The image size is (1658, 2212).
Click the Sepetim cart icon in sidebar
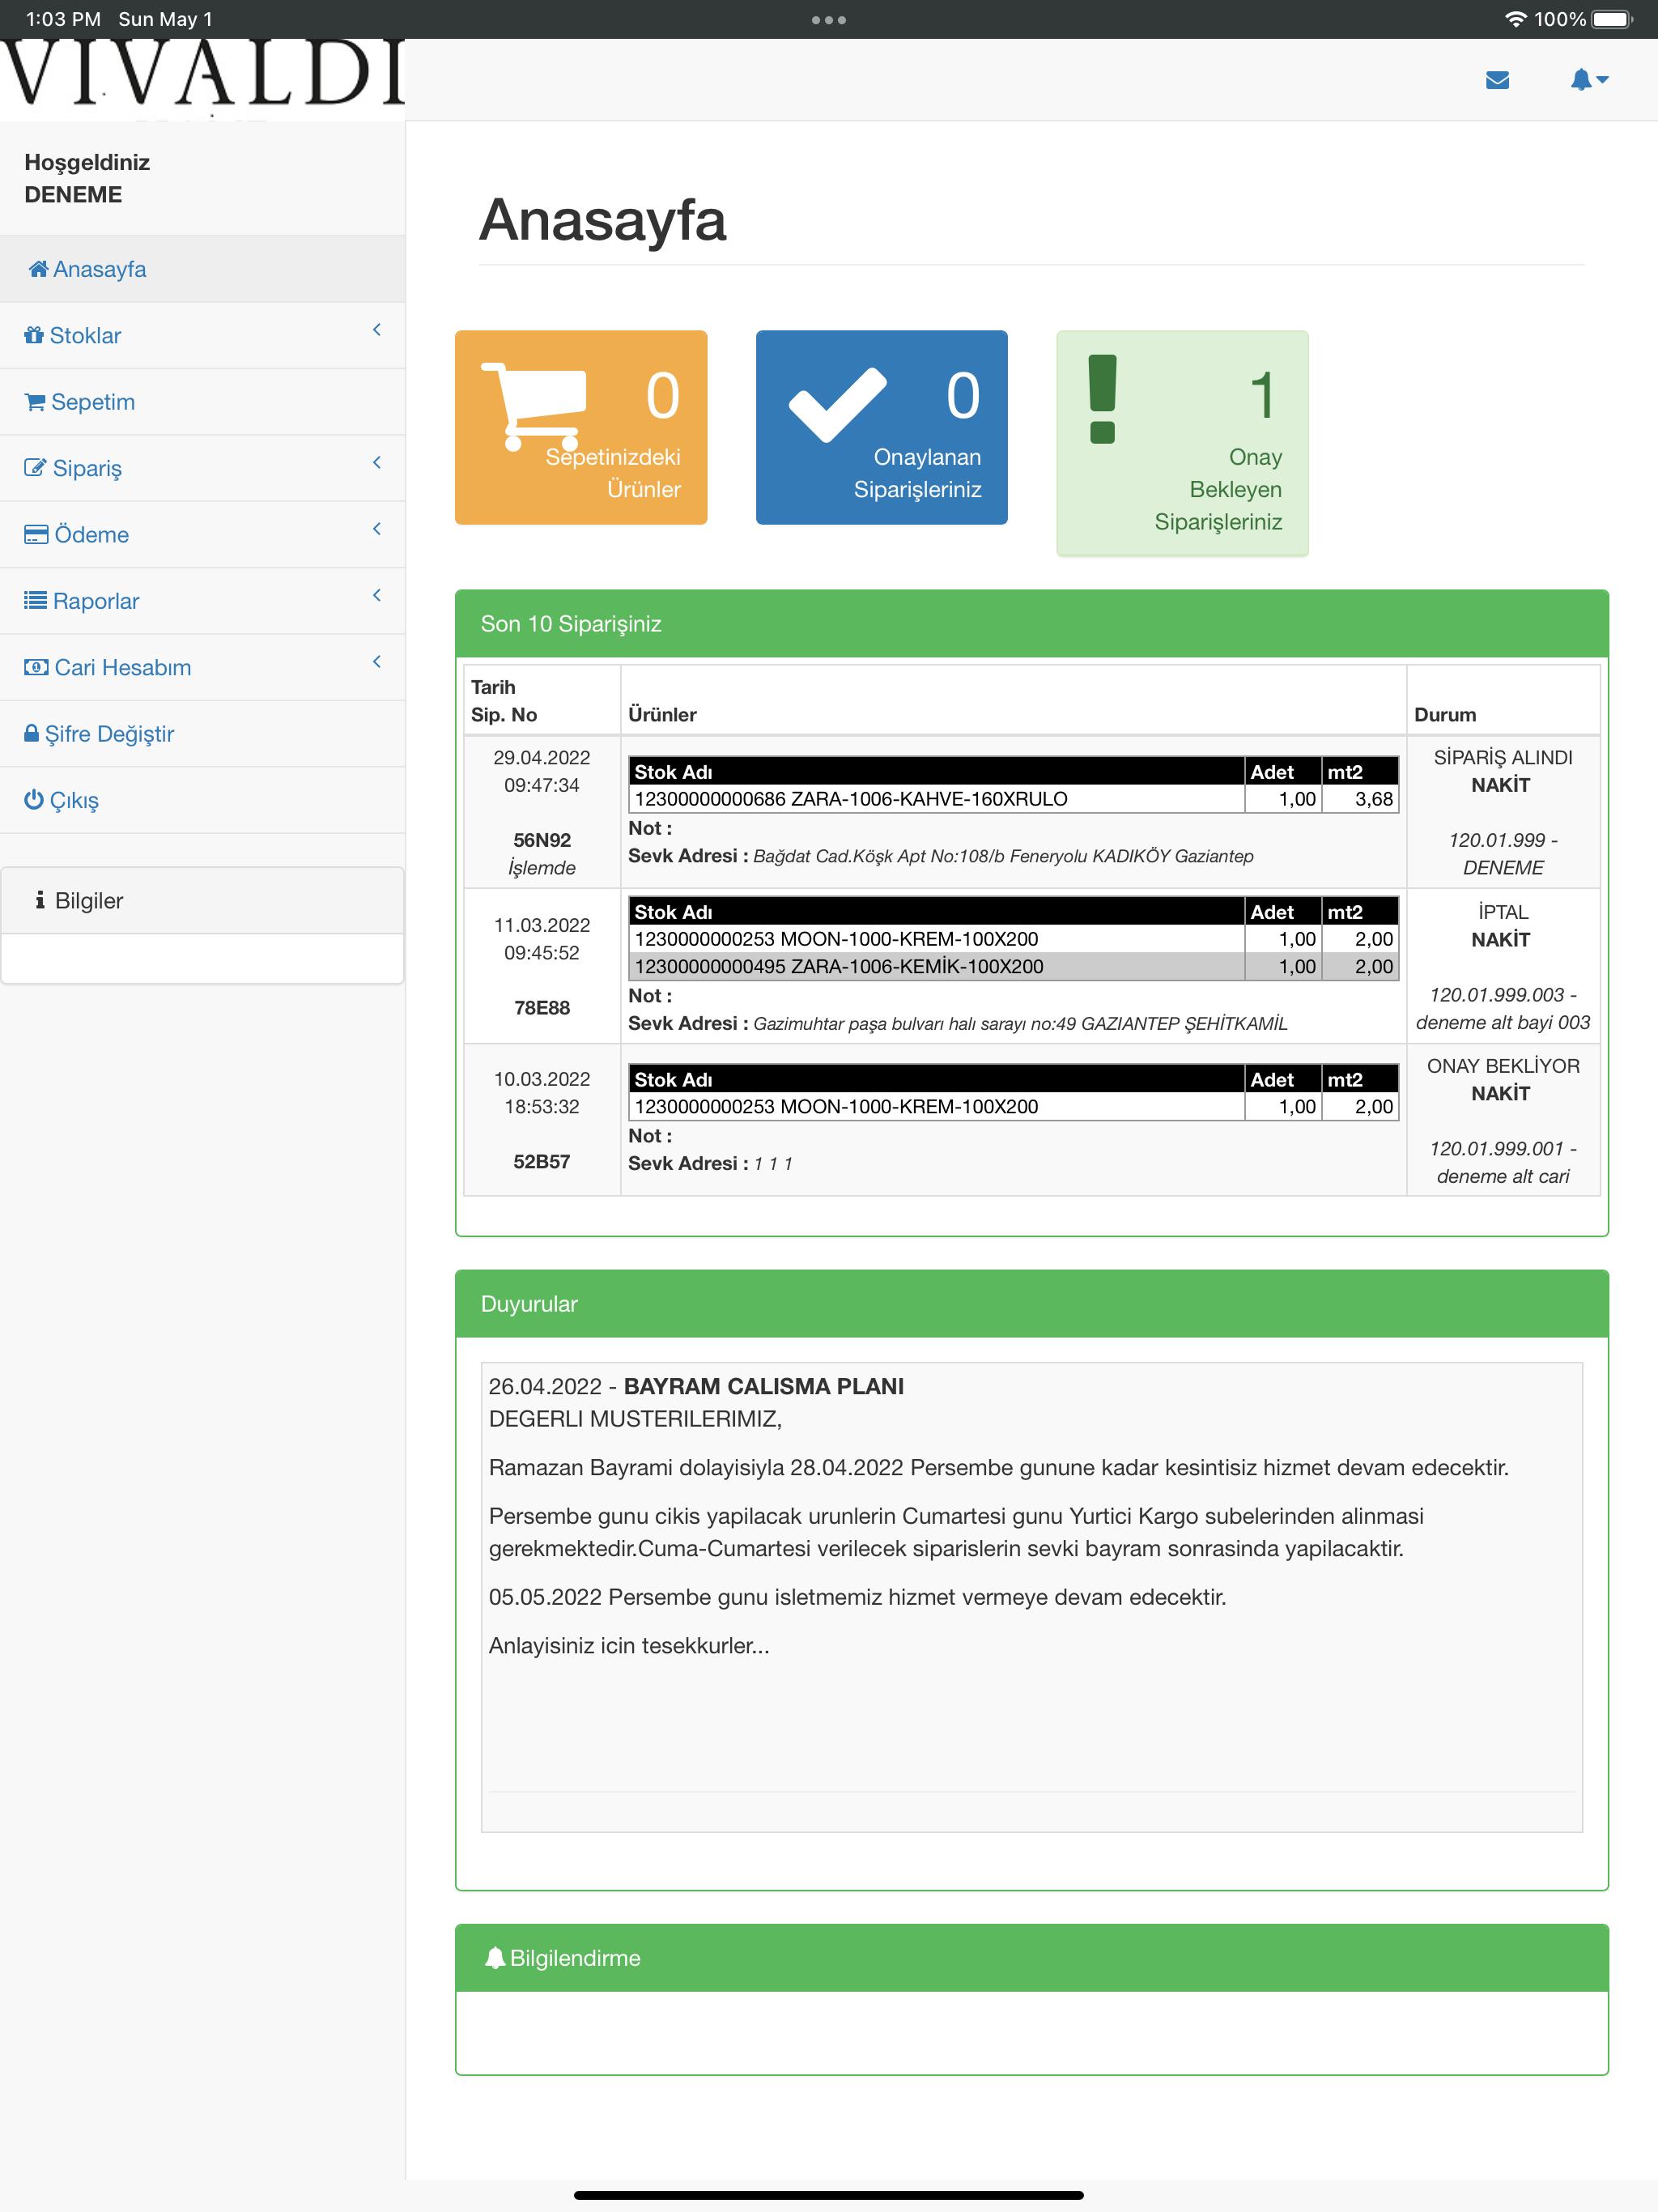point(35,402)
